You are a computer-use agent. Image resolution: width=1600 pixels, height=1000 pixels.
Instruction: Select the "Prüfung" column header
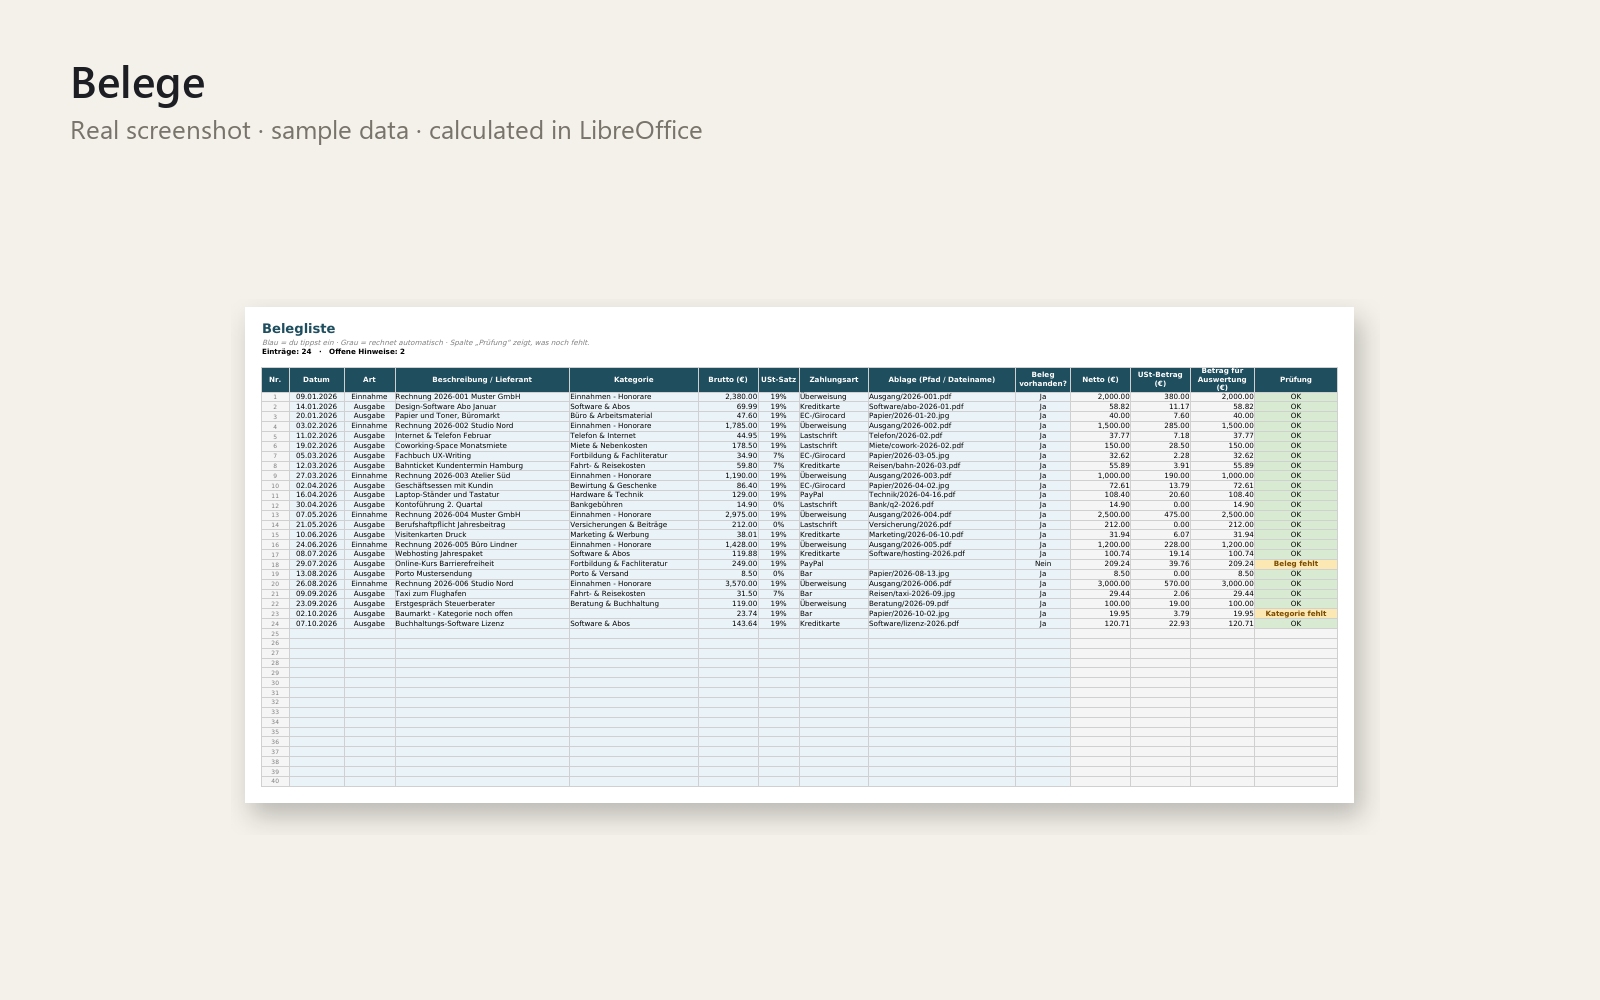[1296, 380]
